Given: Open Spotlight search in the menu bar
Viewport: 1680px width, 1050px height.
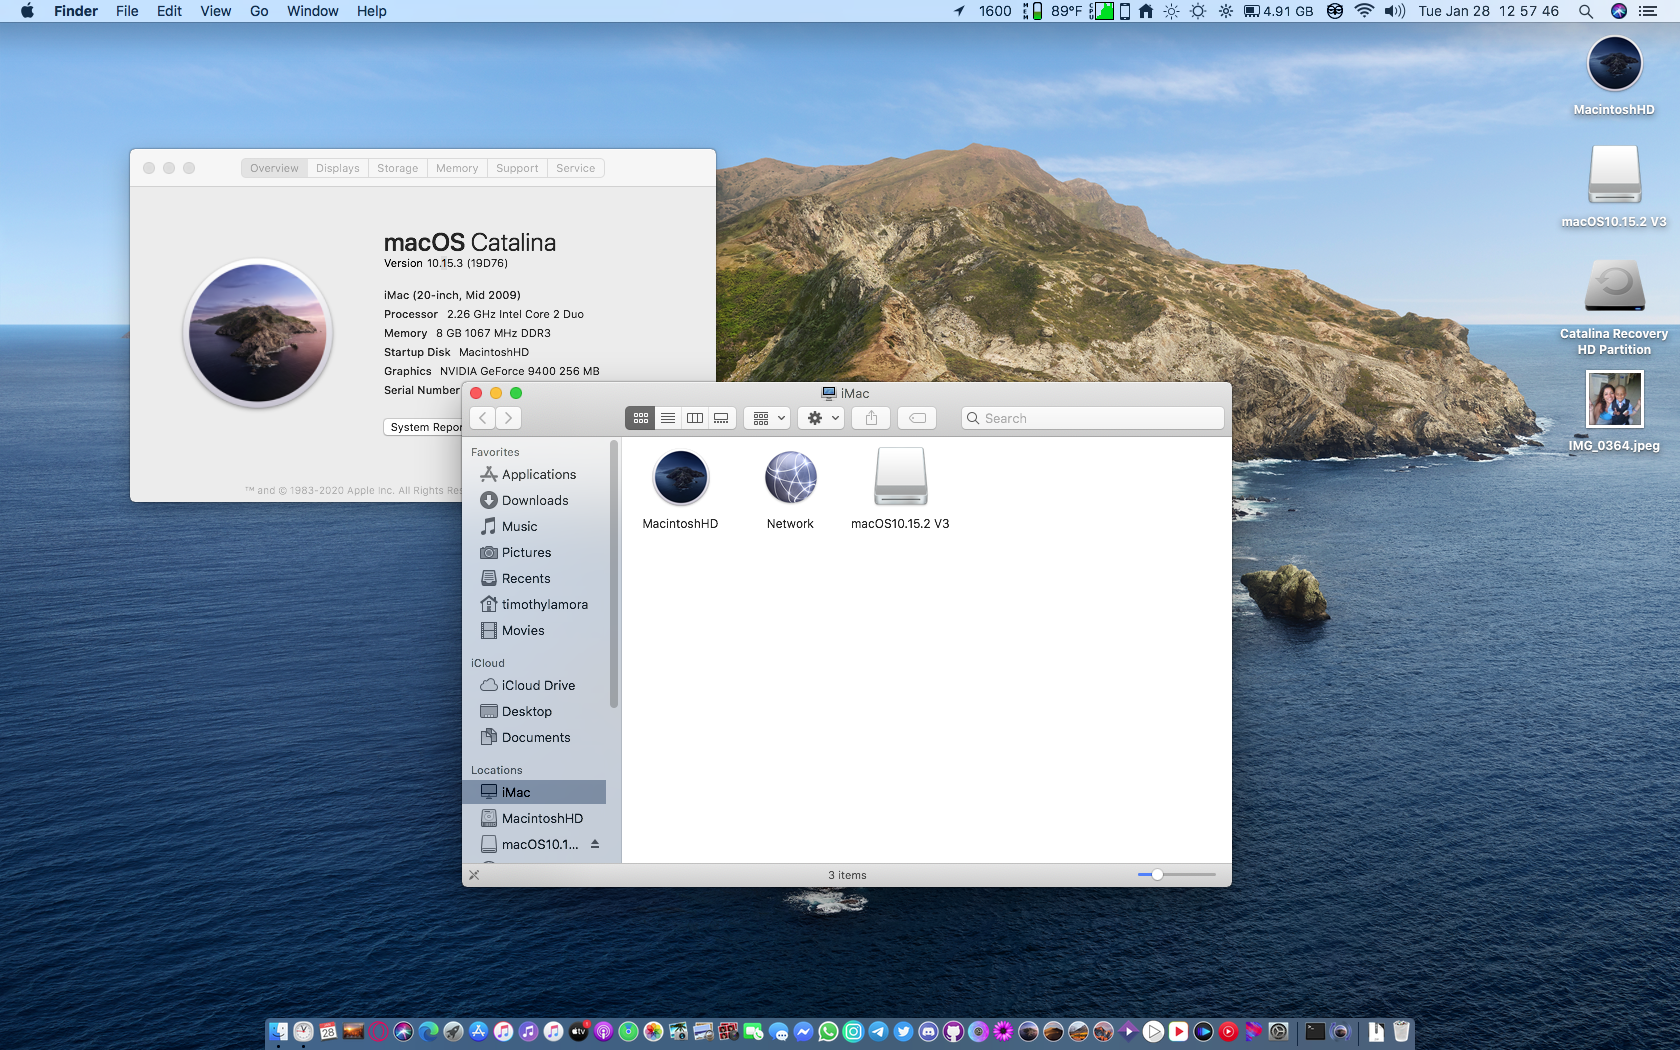Looking at the screenshot, I should coord(1585,11).
